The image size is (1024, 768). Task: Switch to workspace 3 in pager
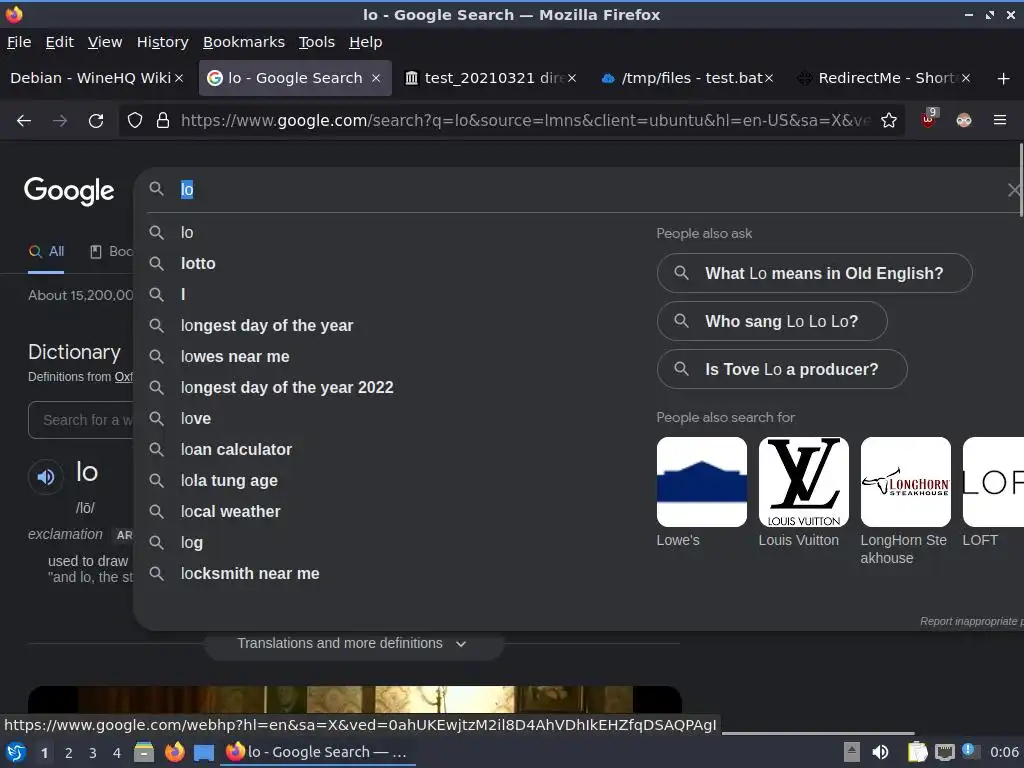(93, 753)
